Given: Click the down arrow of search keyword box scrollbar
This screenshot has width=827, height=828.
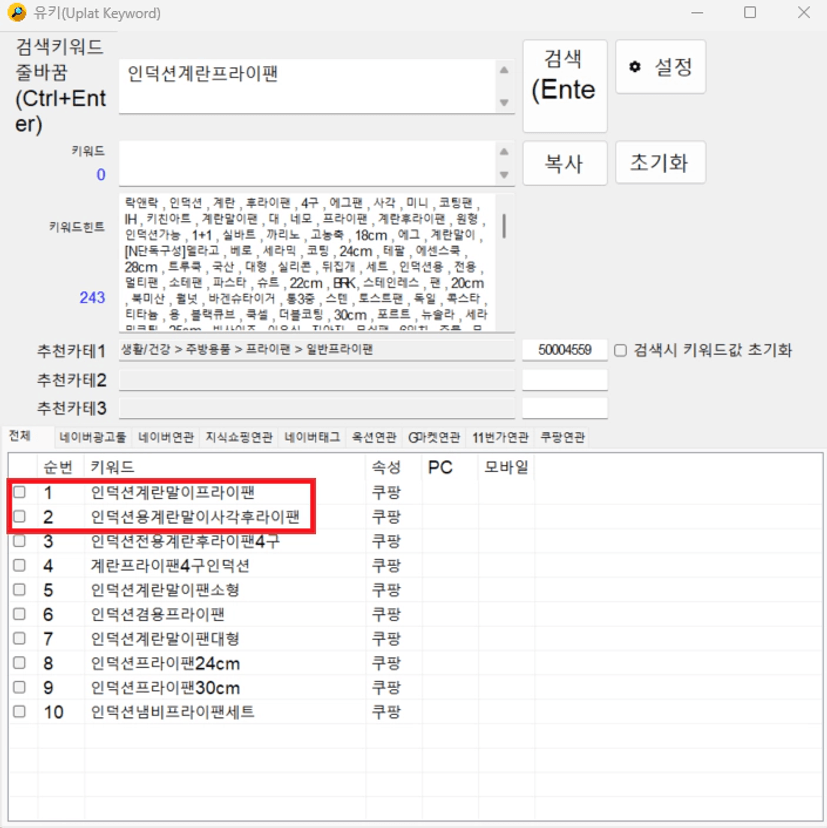Looking at the screenshot, I should point(504,102).
